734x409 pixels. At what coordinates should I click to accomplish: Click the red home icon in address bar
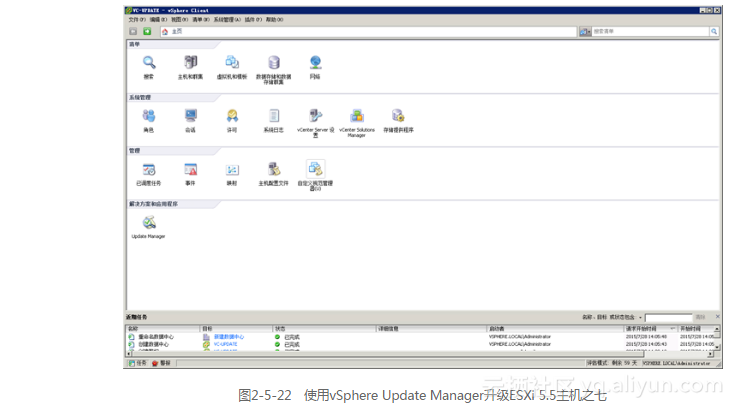pos(165,31)
